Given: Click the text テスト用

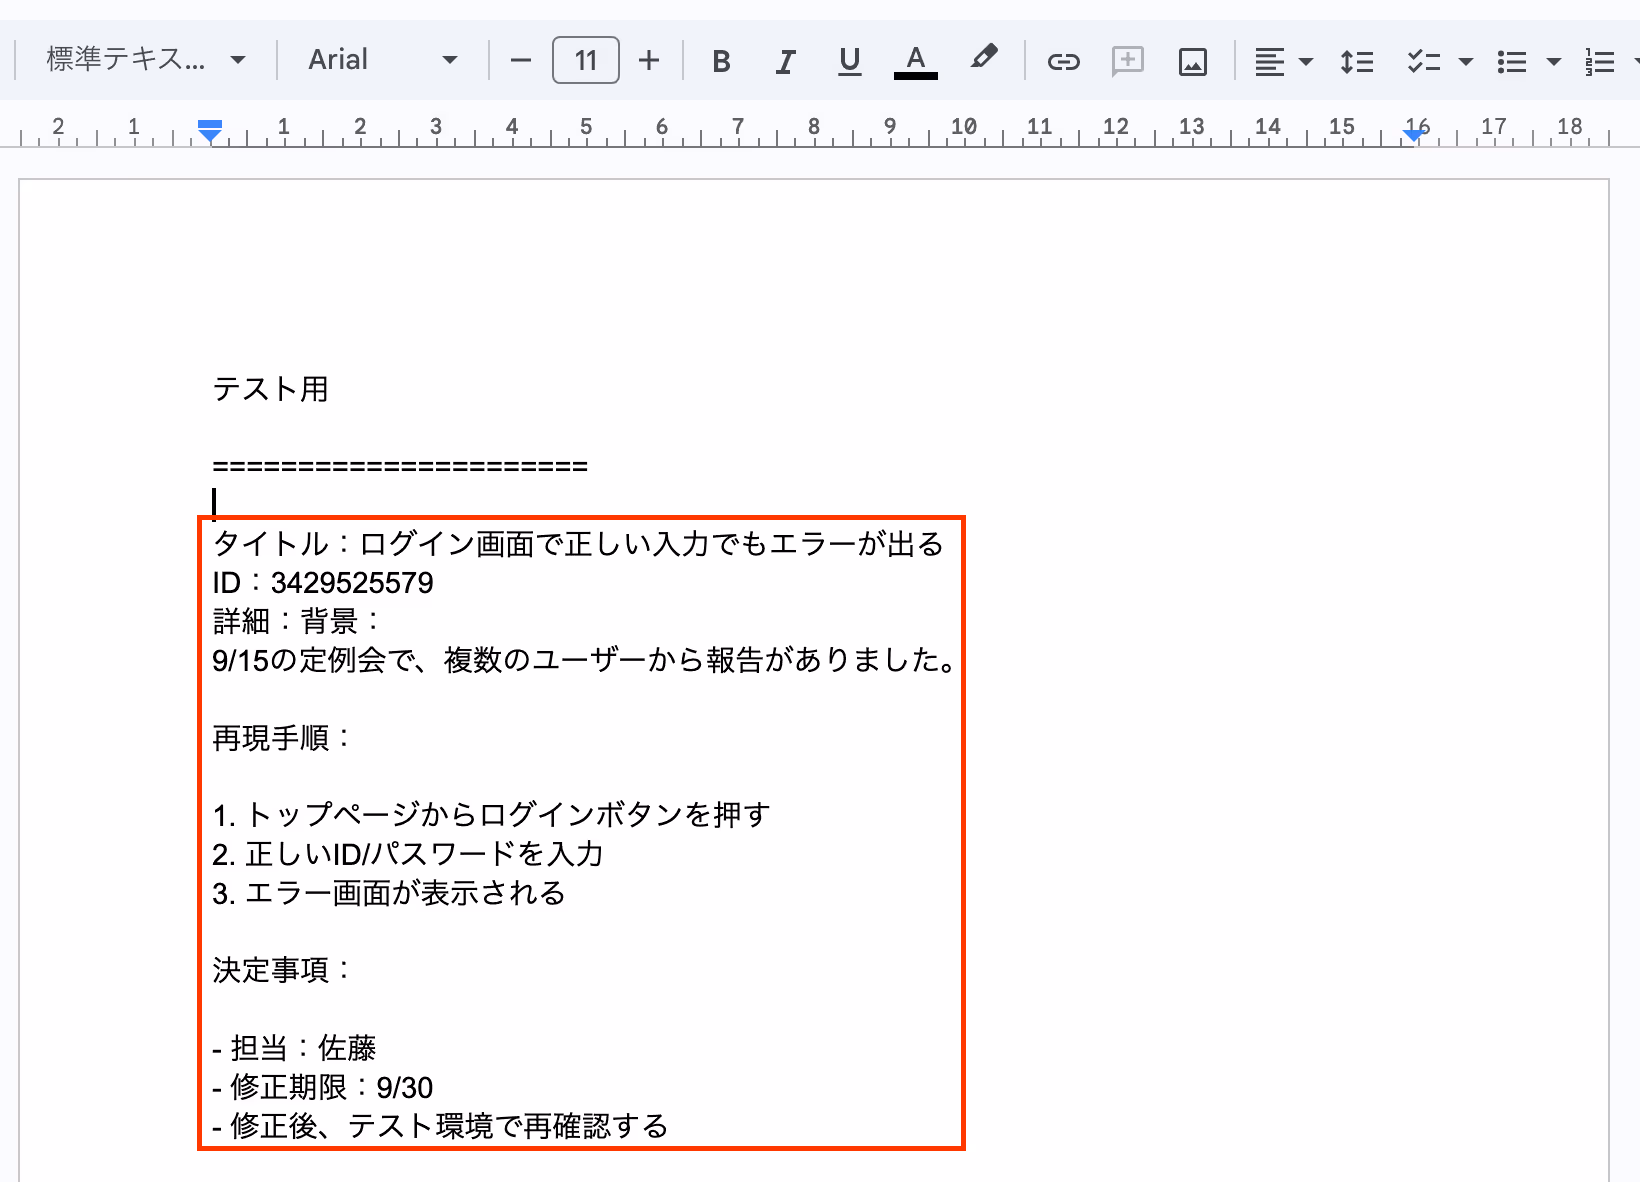Looking at the screenshot, I should coord(271,389).
